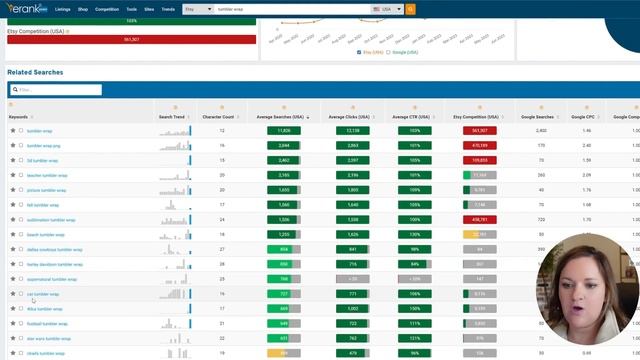Image resolution: width=640 pixels, height=360 pixels.
Task: Tick checkbox for 'cat tumbler wrap' row
Action: [x=21, y=293]
